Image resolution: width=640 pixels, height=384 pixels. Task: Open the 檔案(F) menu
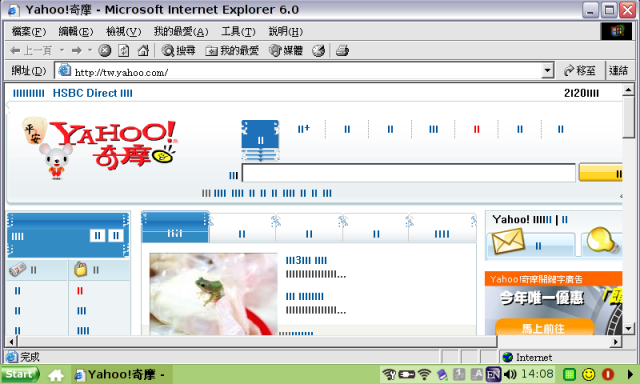pyautogui.click(x=29, y=31)
